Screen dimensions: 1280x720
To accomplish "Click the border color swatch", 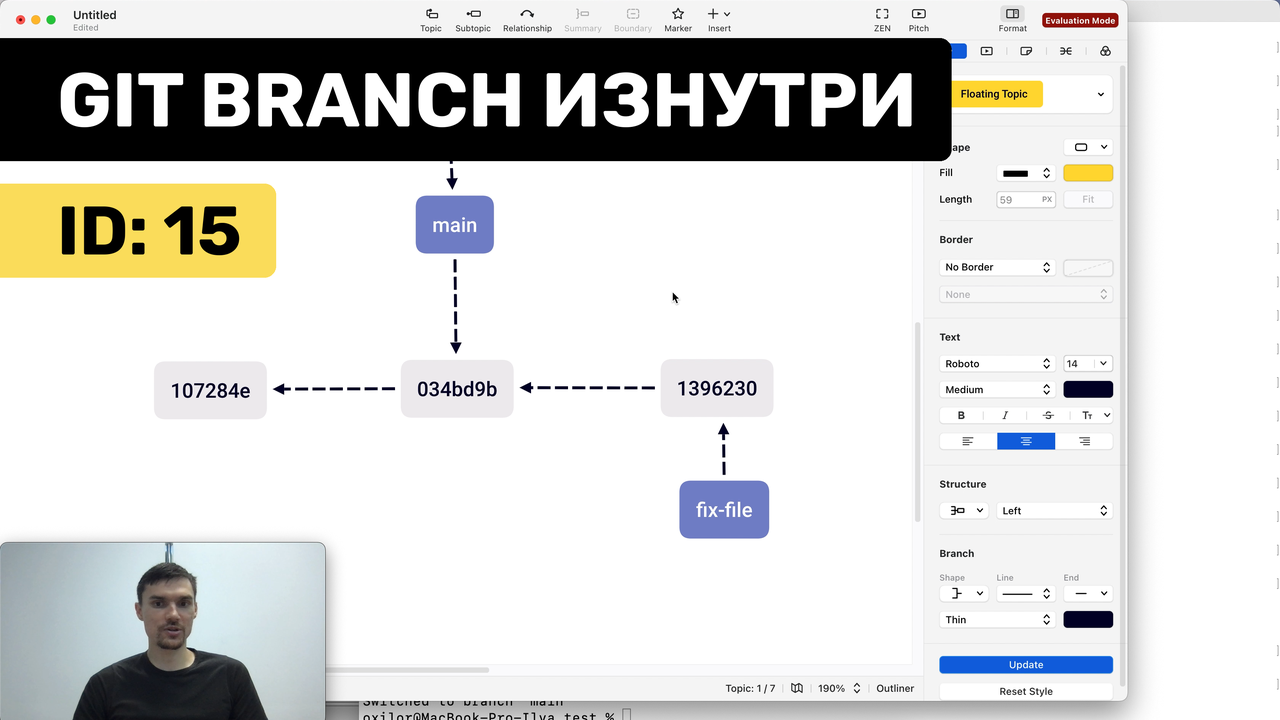I will tap(1088, 267).
